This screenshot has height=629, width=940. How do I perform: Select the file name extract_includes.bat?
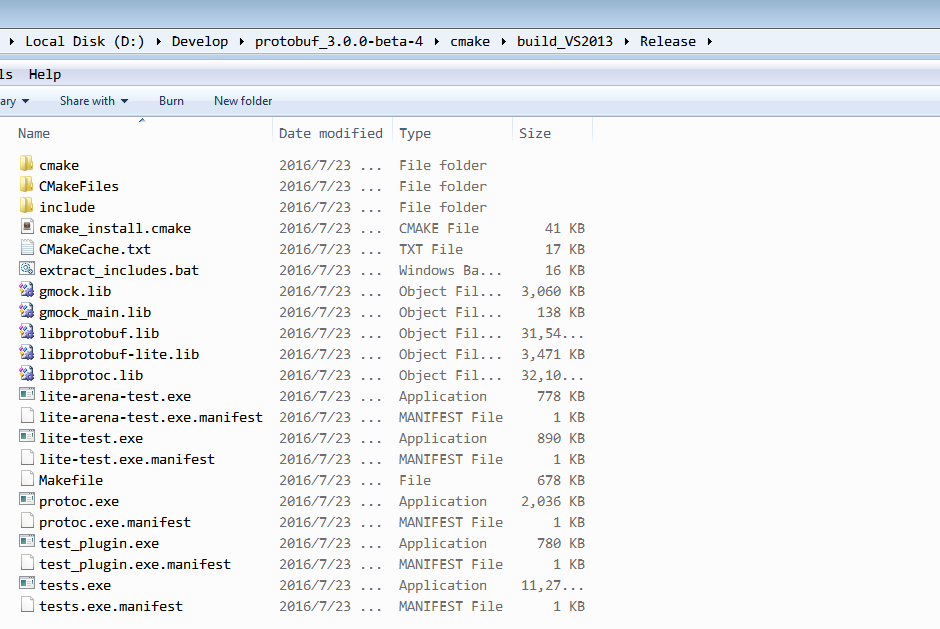119,270
